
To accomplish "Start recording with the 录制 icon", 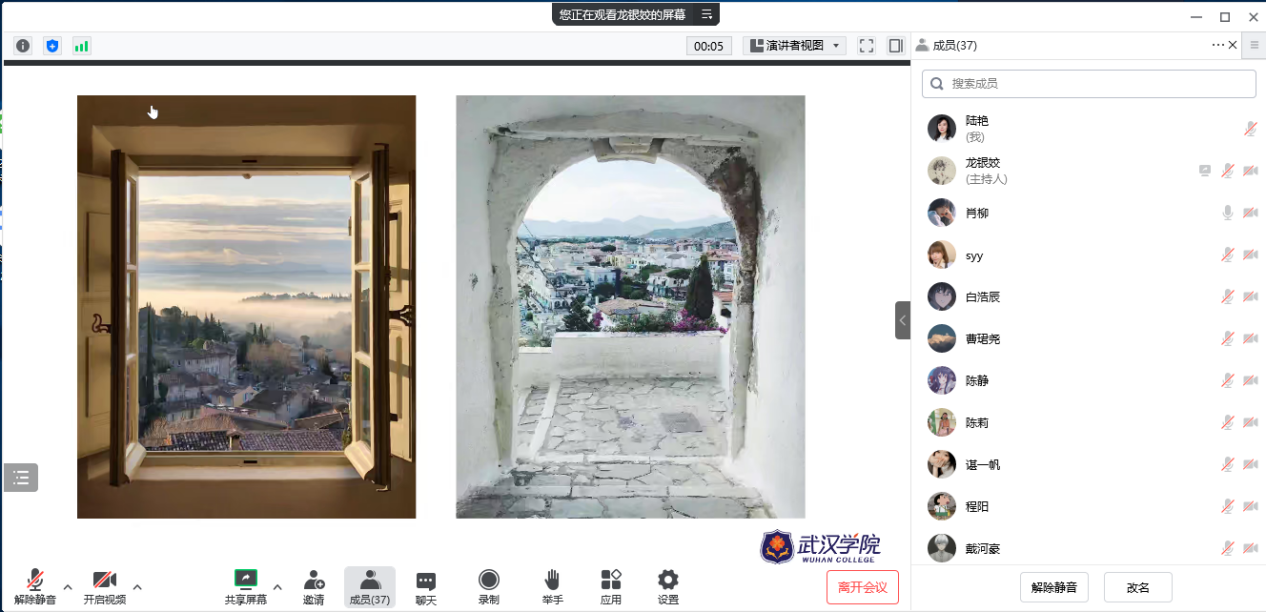I will tap(488, 587).
